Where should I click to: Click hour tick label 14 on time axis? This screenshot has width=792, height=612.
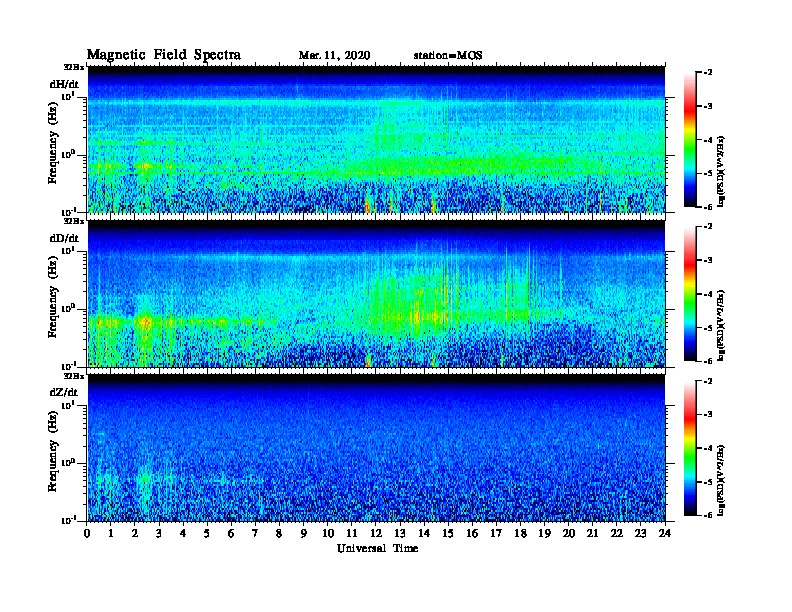[x=424, y=533]
